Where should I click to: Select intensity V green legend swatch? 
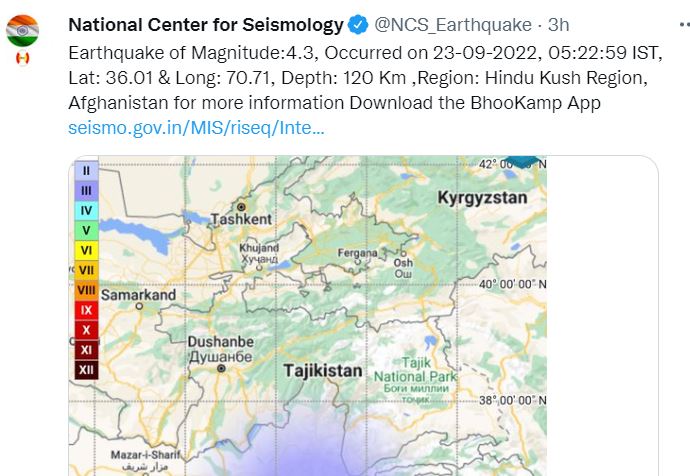point(86,230)
